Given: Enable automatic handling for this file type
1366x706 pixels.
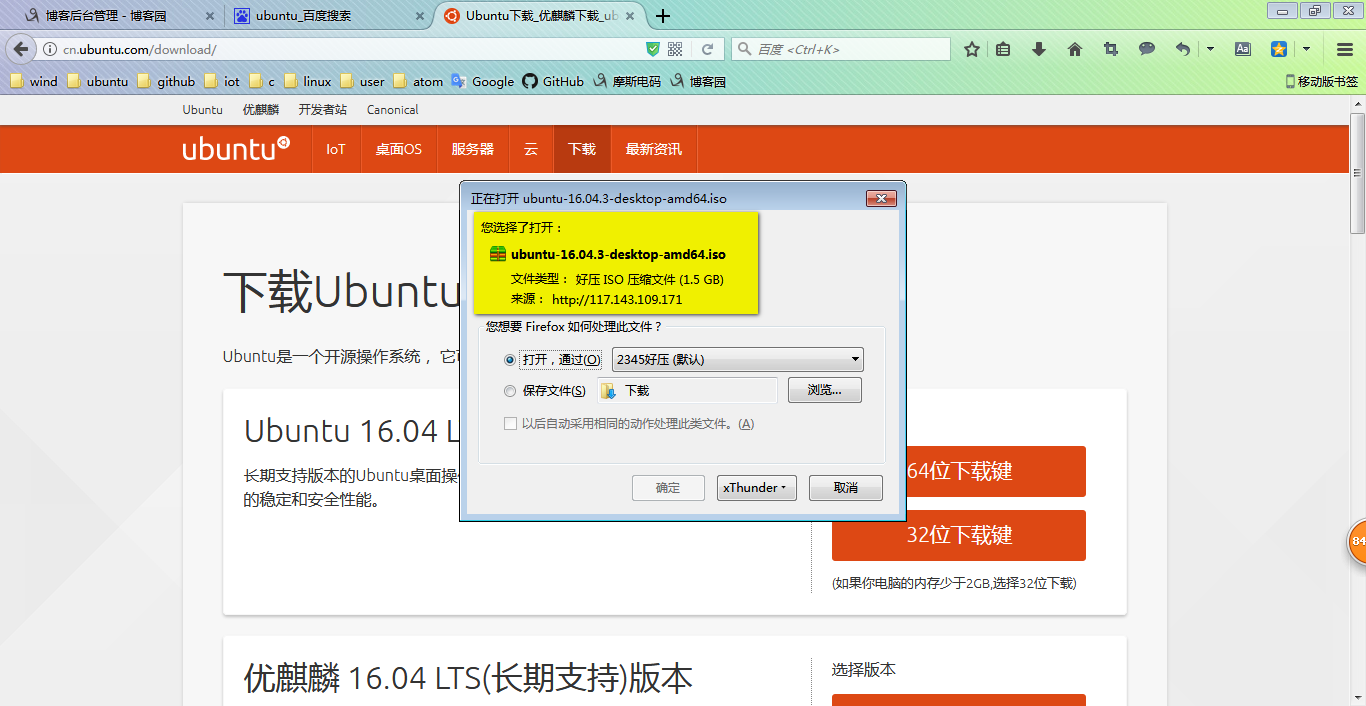Looking at the screenshot, I should pos(511,423).
